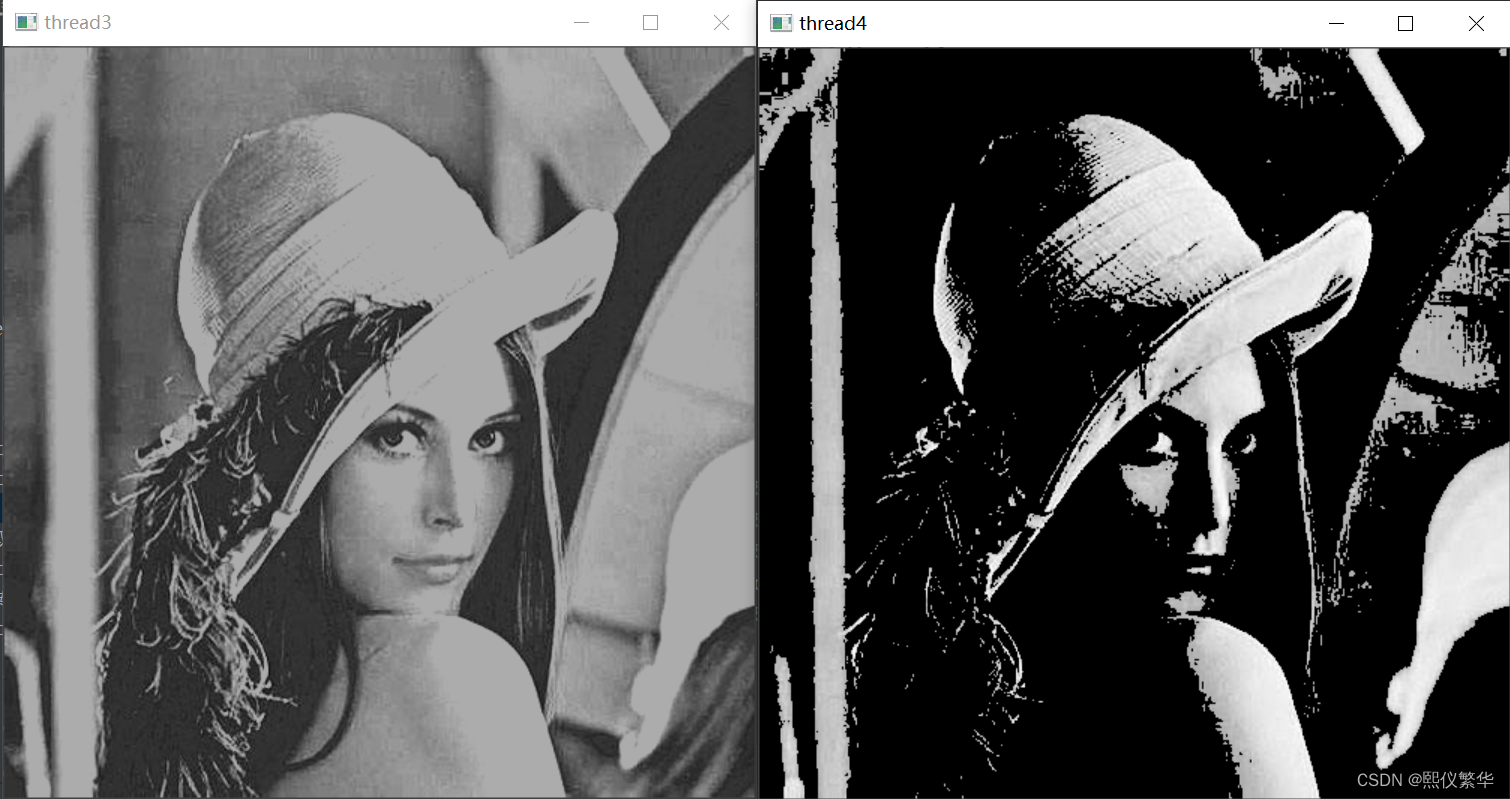1510x799 pixels.
Task: Minimize the thread4 window
Action: 1336,23
